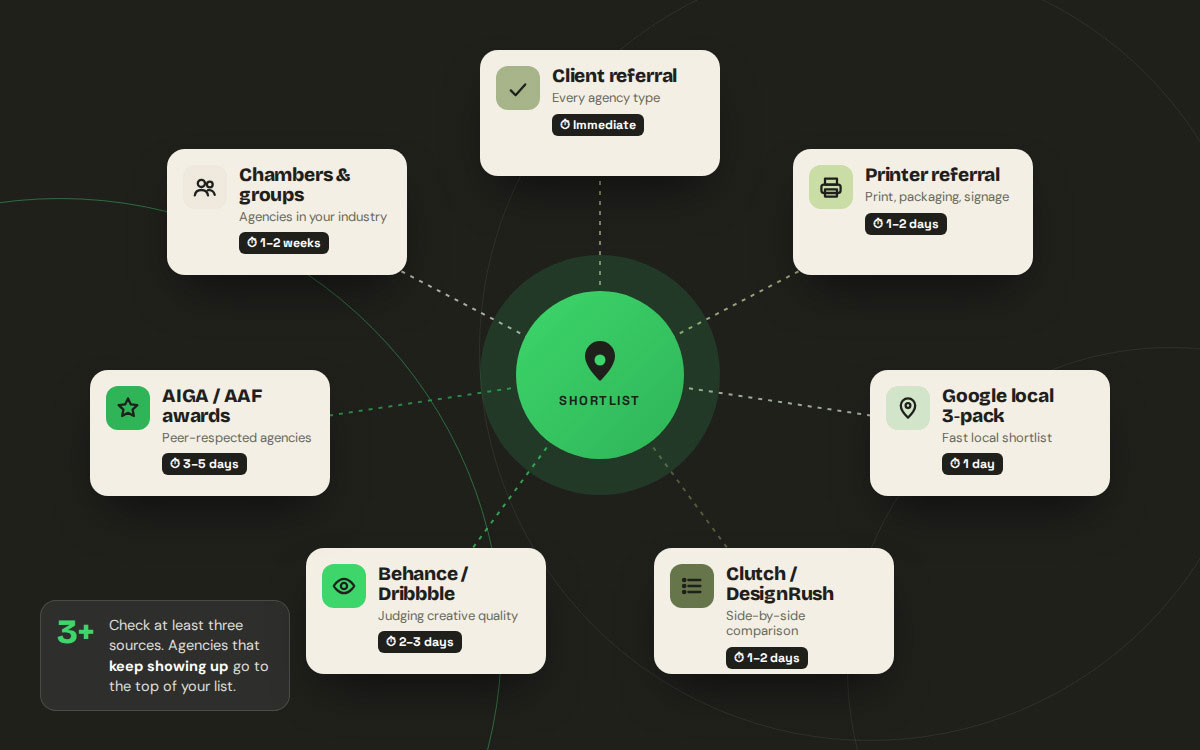Open the Printer referral heading
Viewport: 1200px width, 750px height.
932,175
